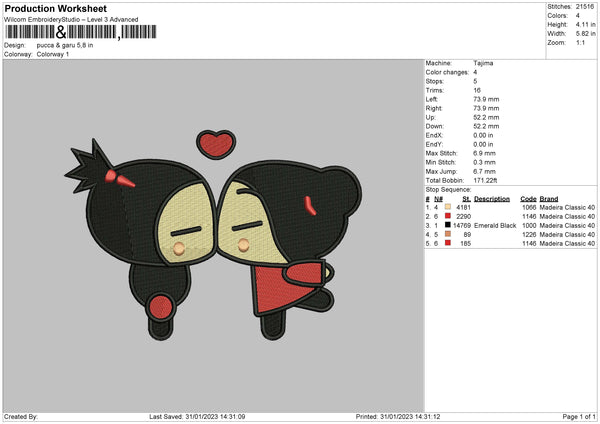This screenshot has width=600, height=424.
Task: Click the 'Production Worksheet' title
Action: coord(56,8)
